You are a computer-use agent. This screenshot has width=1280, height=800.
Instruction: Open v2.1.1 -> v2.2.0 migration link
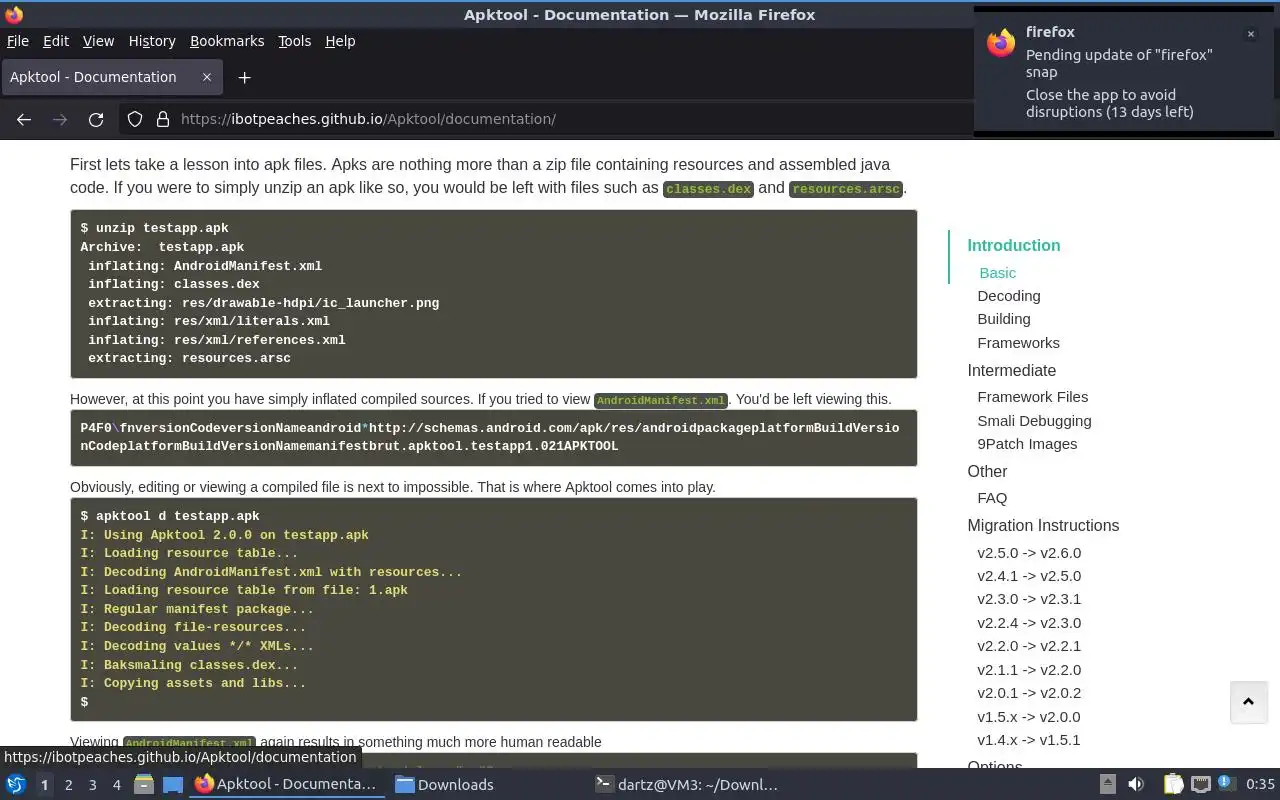coord(1029,670)
